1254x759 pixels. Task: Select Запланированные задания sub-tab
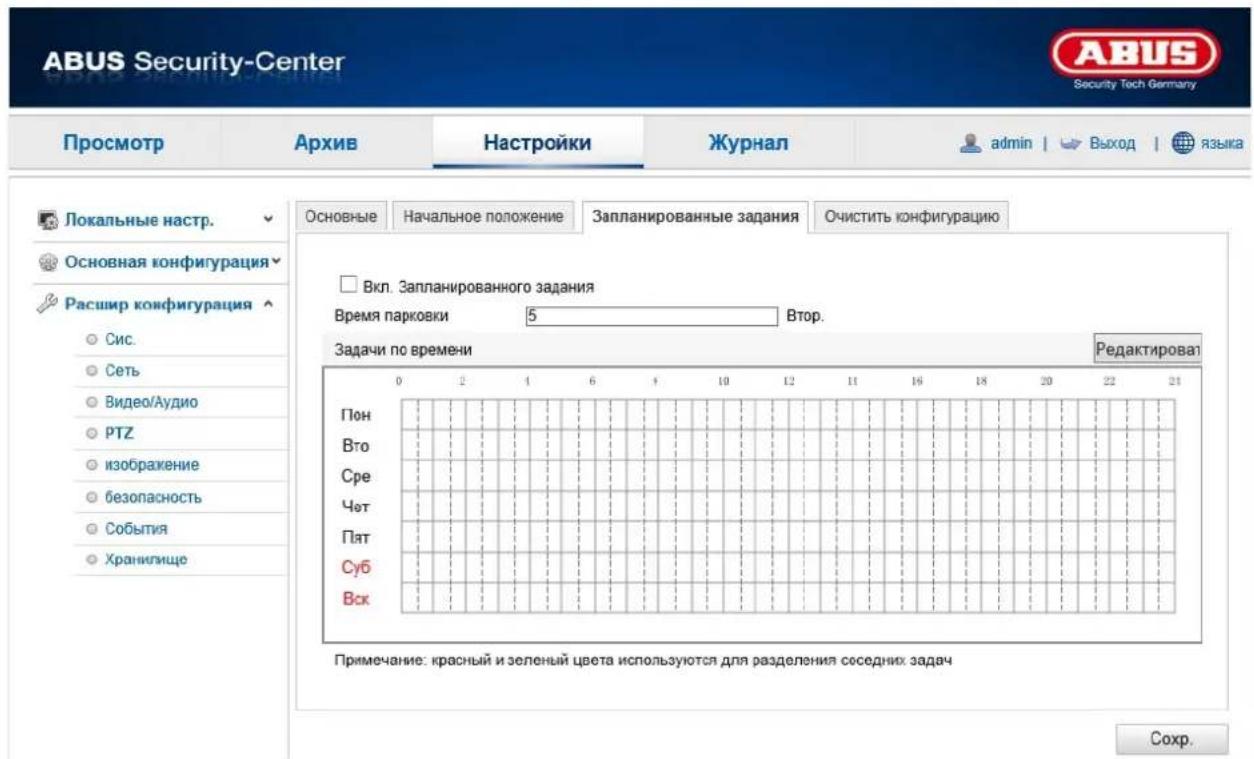click(694, 218)
